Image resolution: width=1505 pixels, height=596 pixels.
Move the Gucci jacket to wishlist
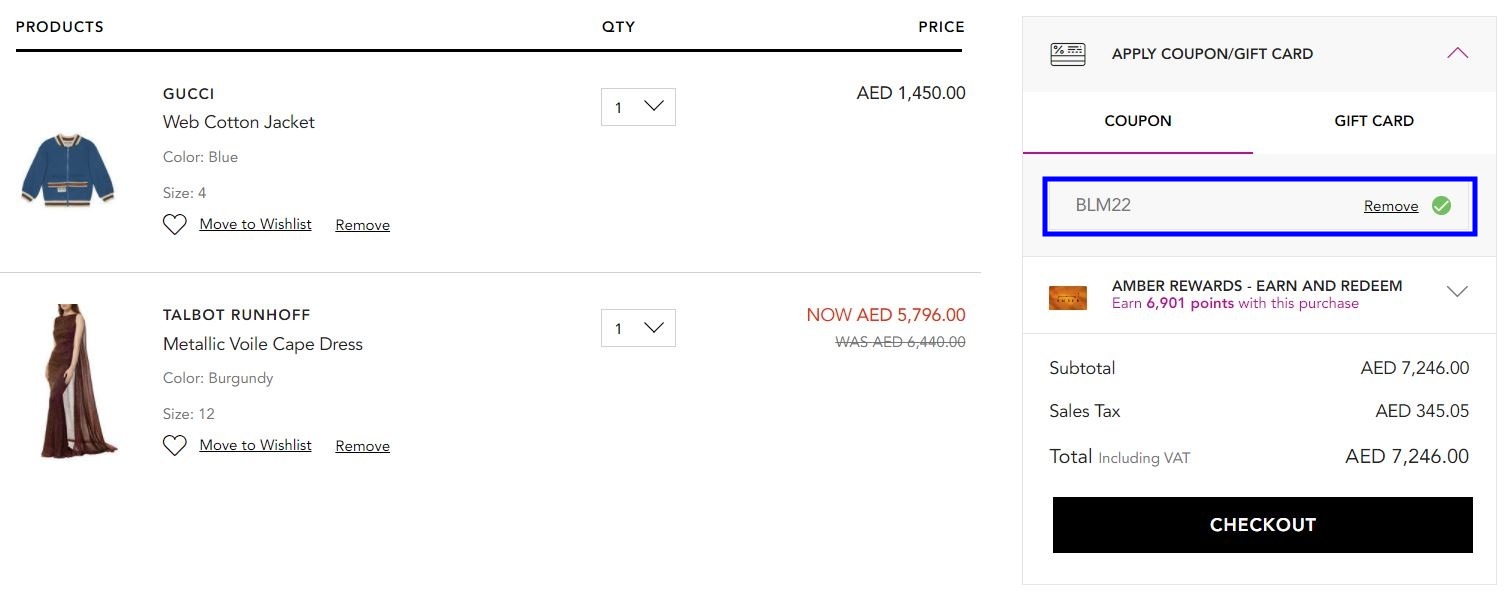[255, 224]
